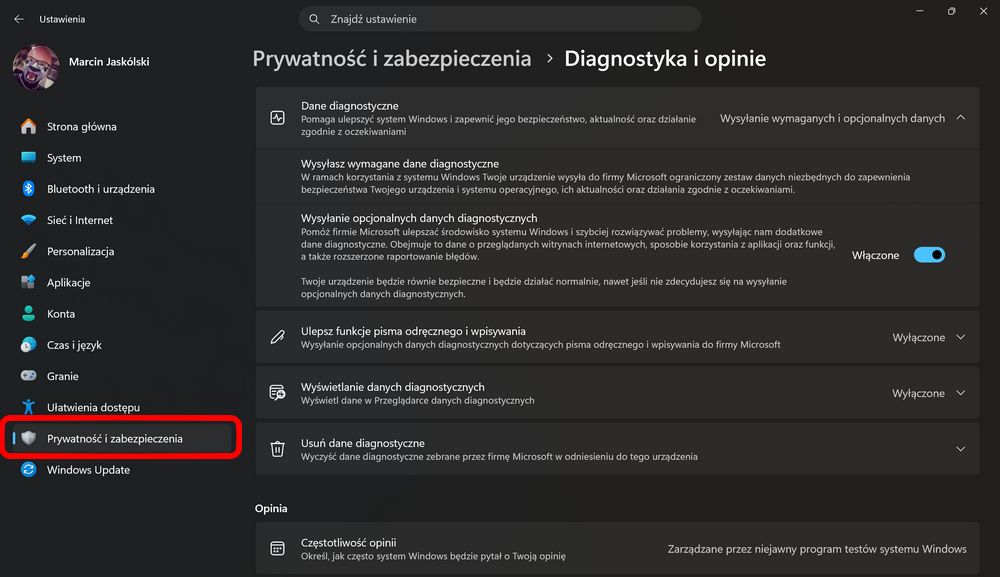
Task: Click the Strona główna home icon
Action: pyautogui.click(x=28, y=126)
